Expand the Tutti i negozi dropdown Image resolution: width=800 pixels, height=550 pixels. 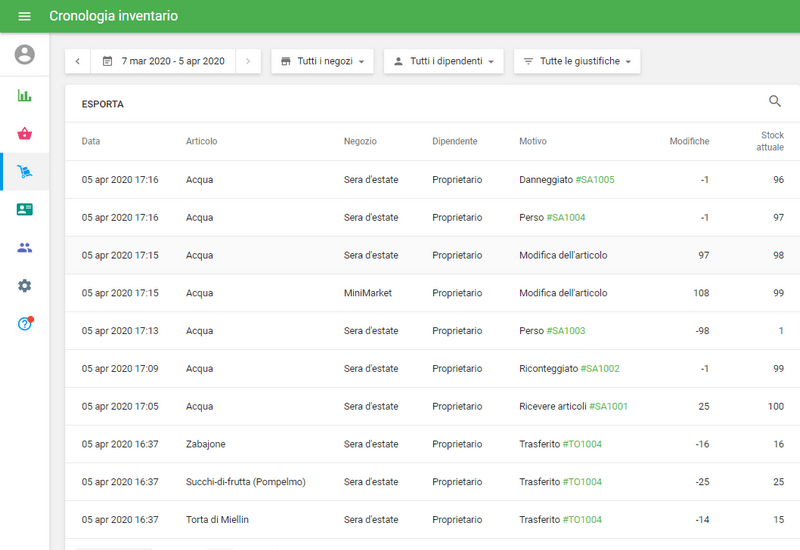pyautogui.click(x=322, y=61)
